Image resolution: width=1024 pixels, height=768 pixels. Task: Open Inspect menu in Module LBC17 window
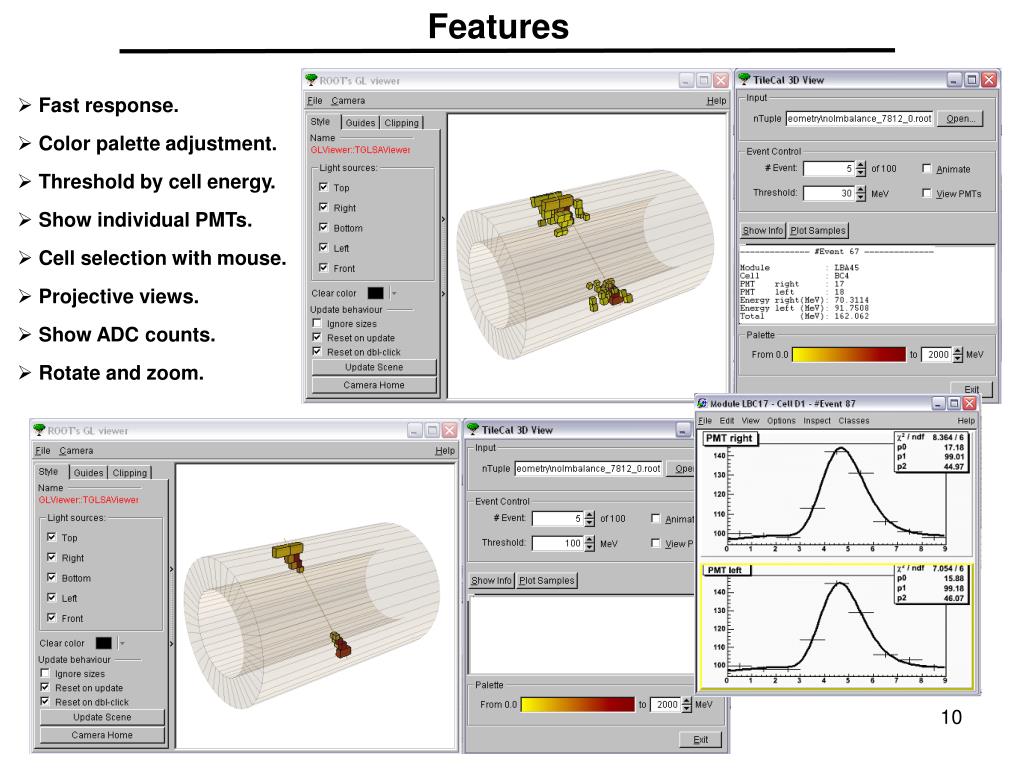pyautogui.click(x=817, y=421)
